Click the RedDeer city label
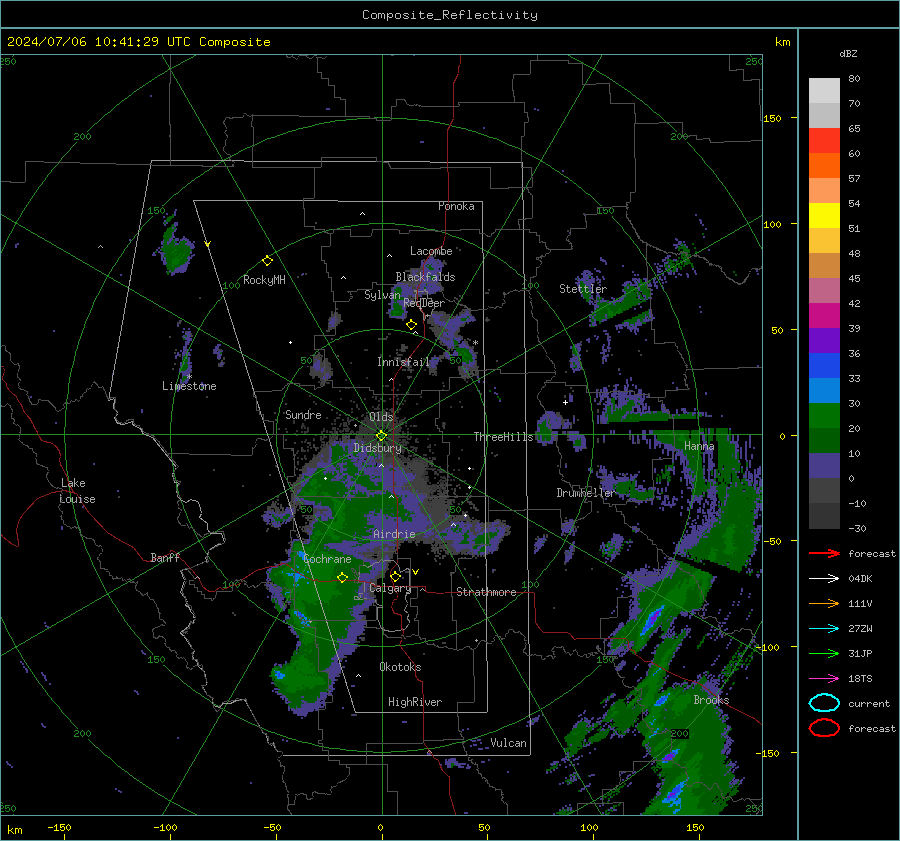 [424, 303]
